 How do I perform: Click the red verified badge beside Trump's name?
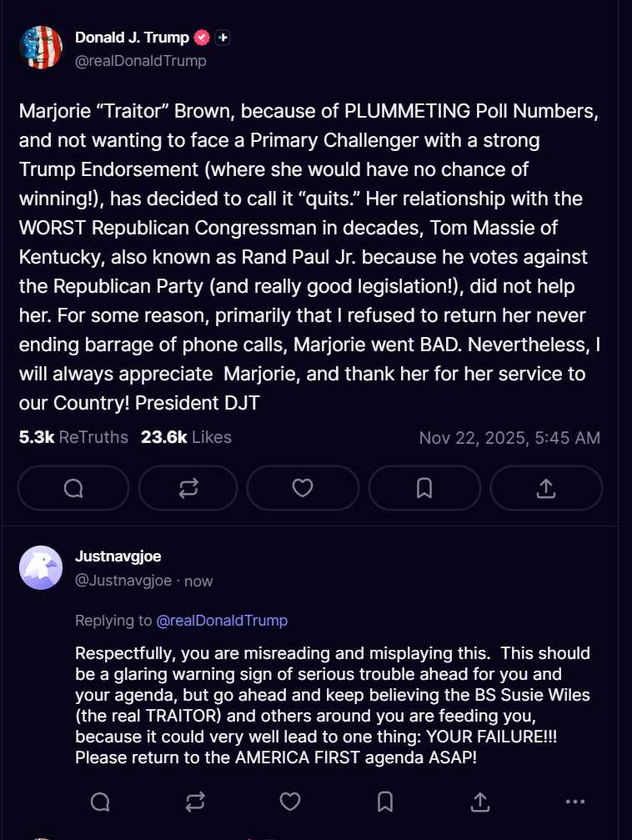point(201,37)
